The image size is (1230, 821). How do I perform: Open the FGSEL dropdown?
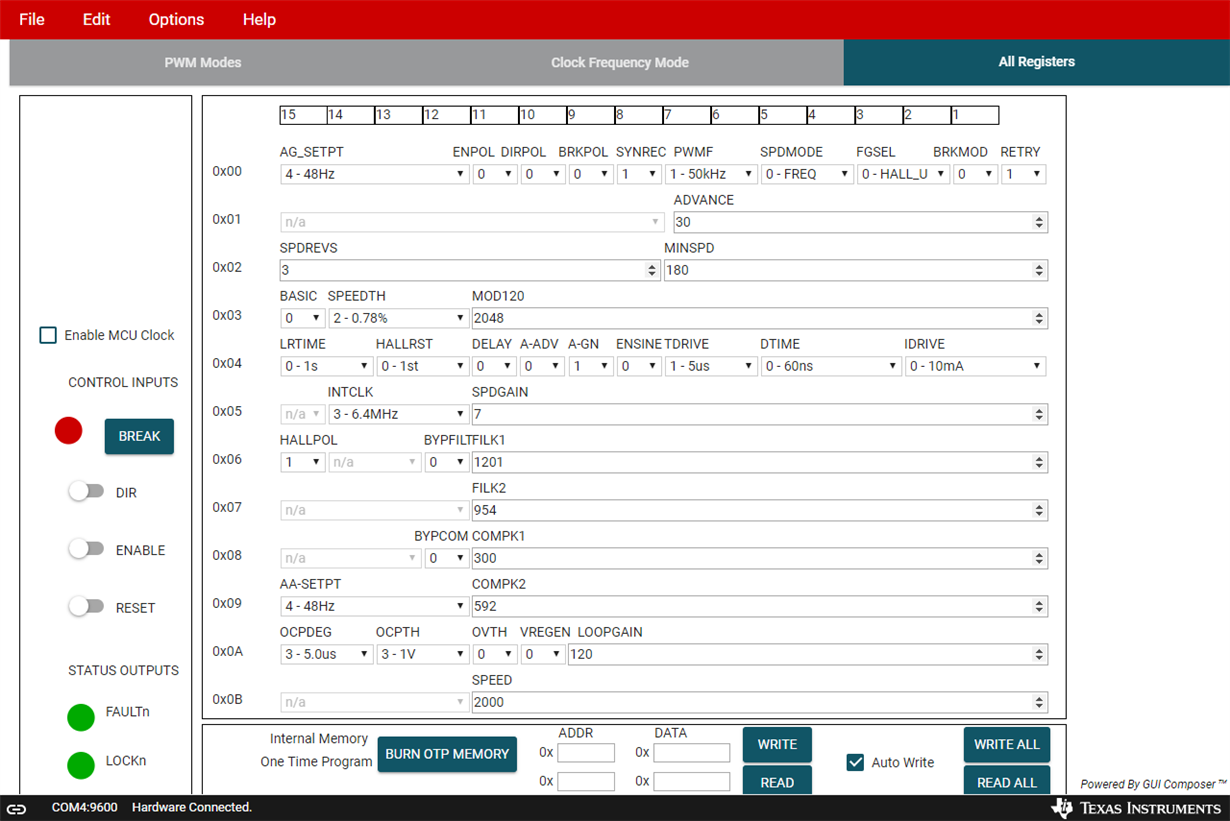[903, 174]
